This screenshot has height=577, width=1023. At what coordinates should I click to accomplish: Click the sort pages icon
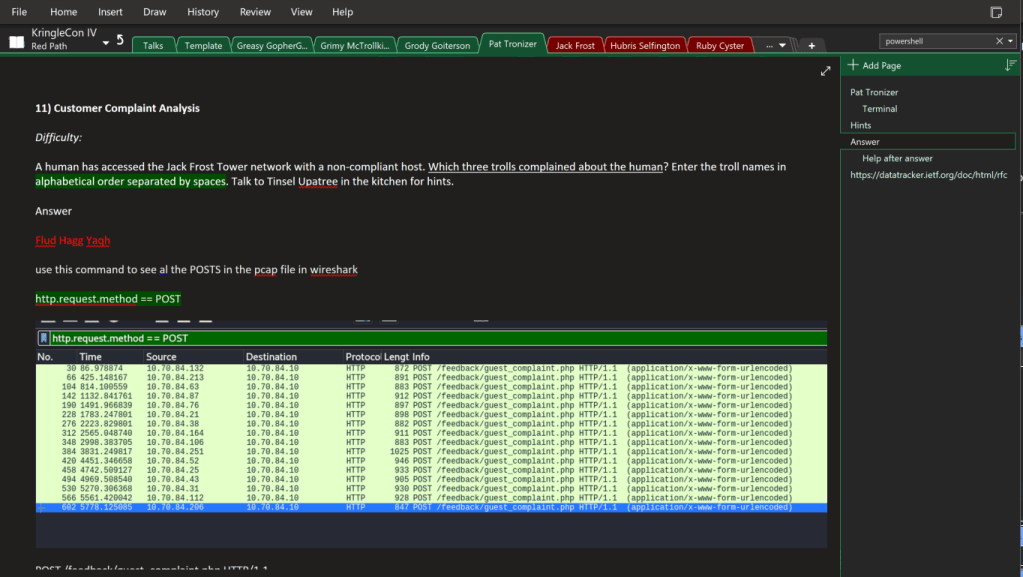[x=1010, y=65]
